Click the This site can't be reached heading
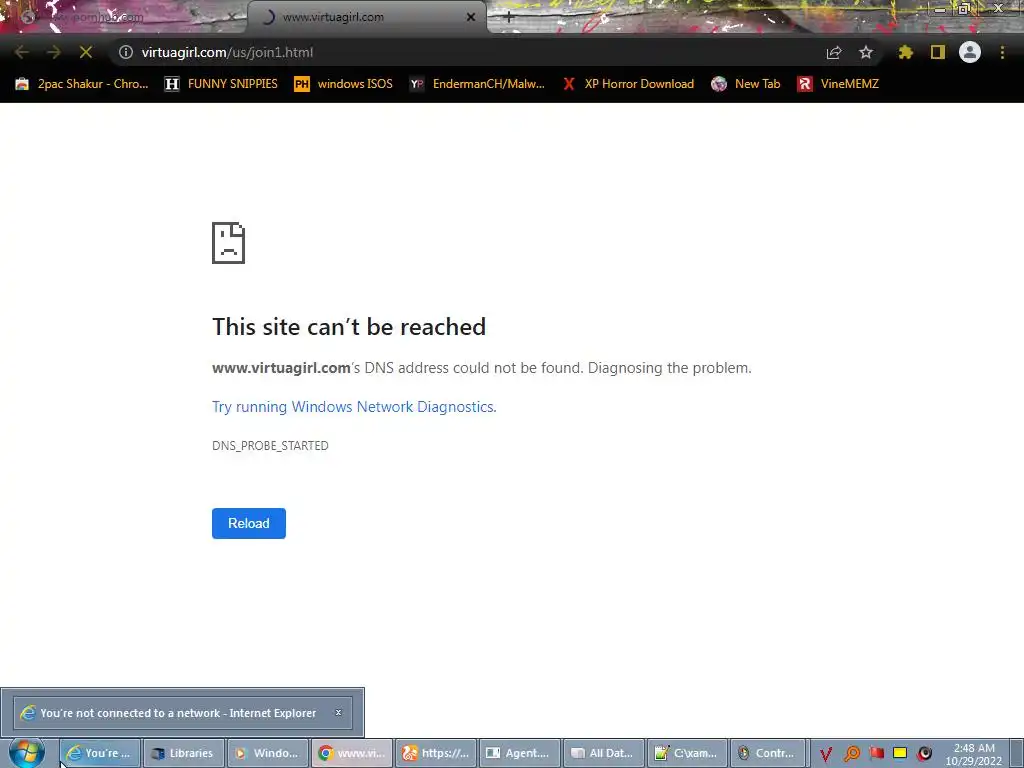Viewport: 1024px width, 768px height. pos(349,327)
